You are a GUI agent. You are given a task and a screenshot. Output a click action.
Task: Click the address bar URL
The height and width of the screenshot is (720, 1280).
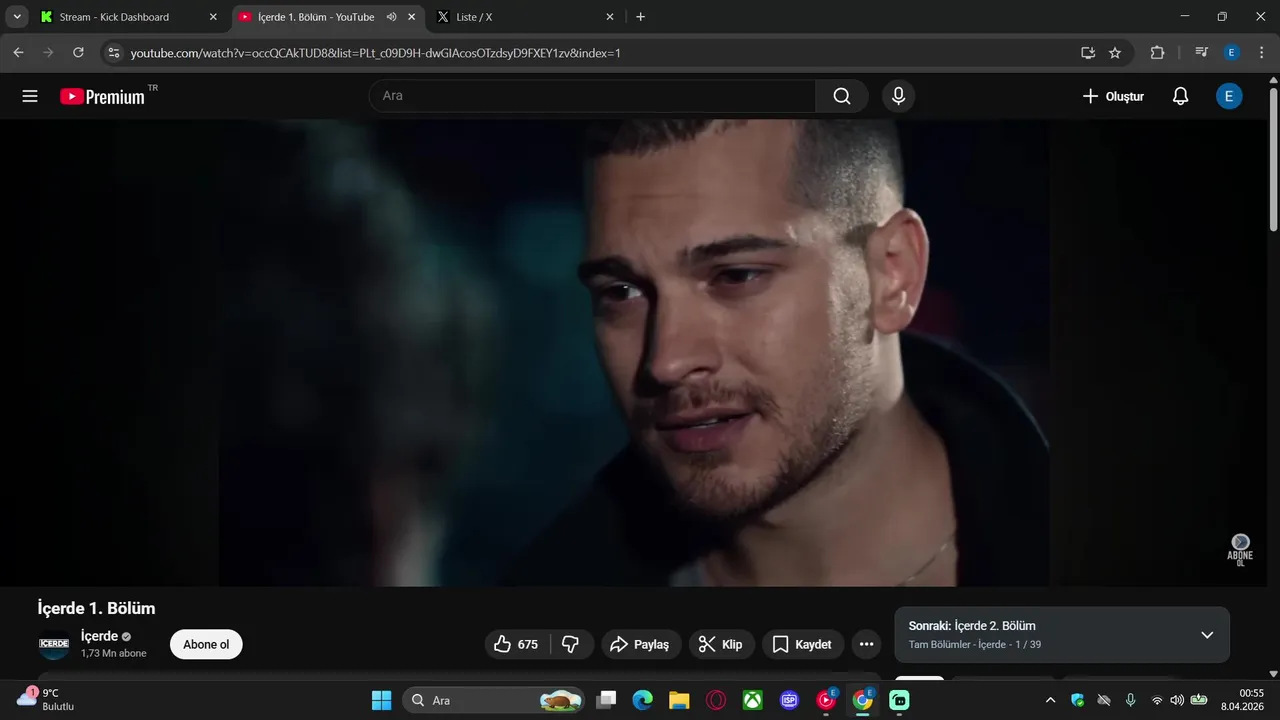[x=376, y=53]
